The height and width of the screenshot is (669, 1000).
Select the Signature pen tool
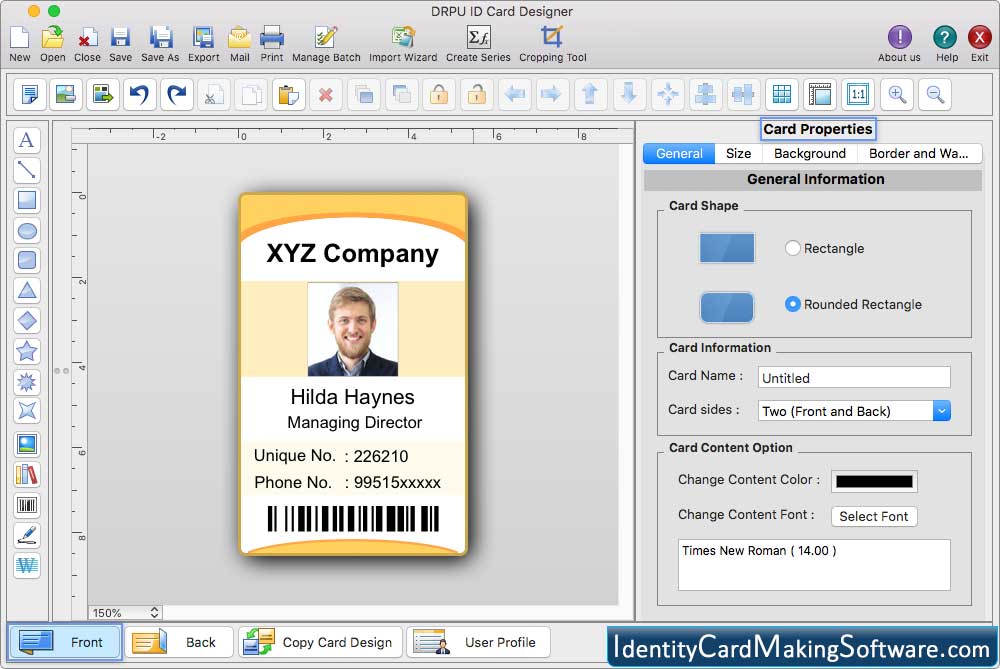pos(27,535)
